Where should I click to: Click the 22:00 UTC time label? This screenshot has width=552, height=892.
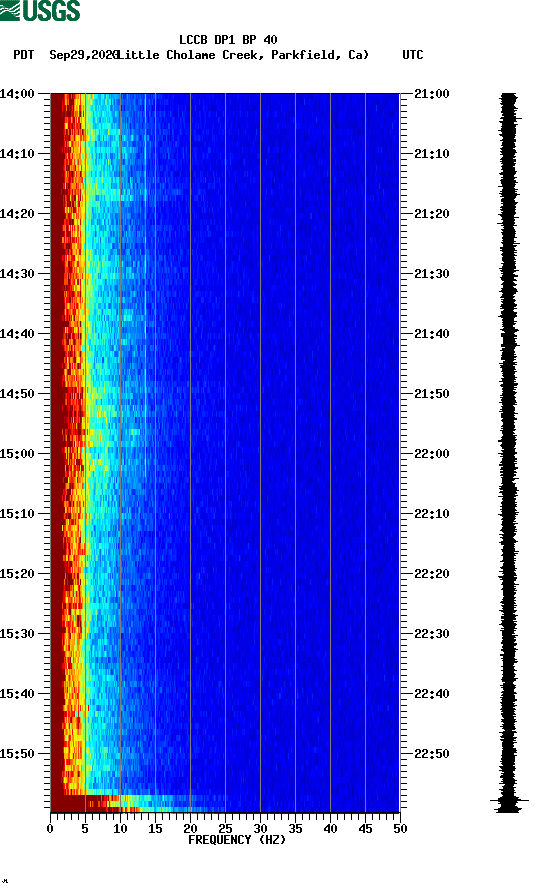click(432, 454)
